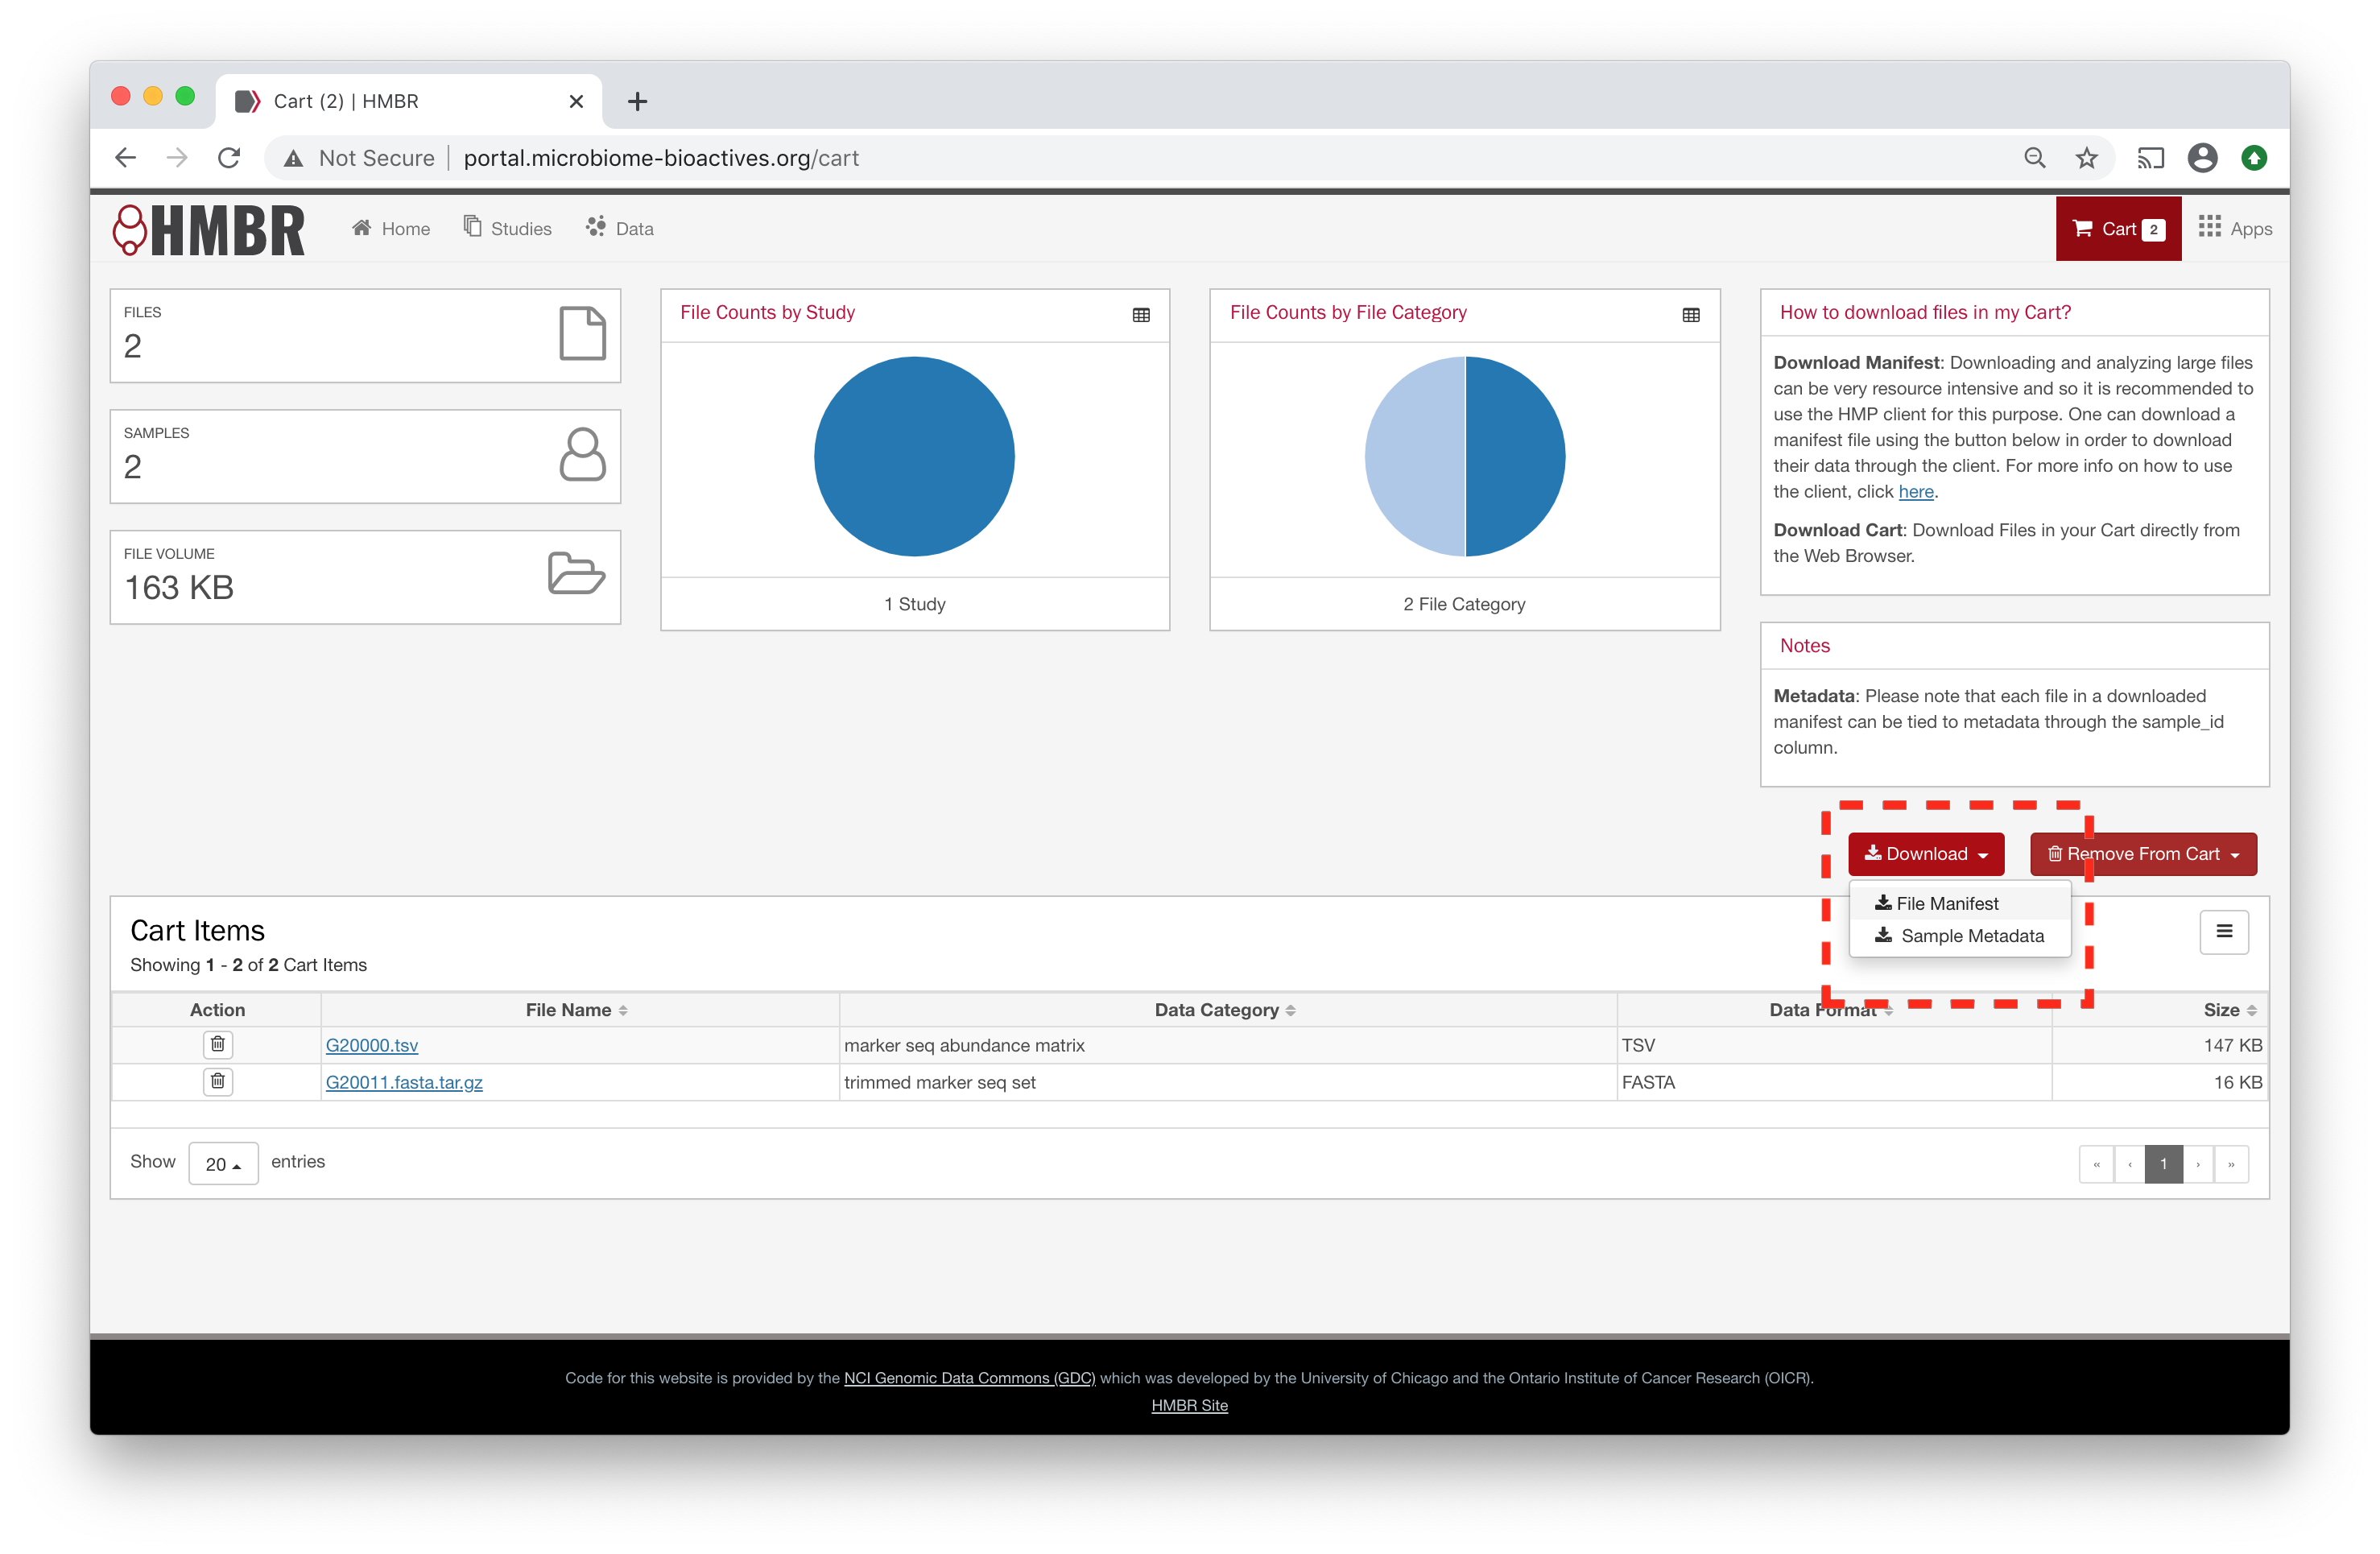Open the Remove From Cart dropdown
2380x1554 pixels.
point(2143,853)
